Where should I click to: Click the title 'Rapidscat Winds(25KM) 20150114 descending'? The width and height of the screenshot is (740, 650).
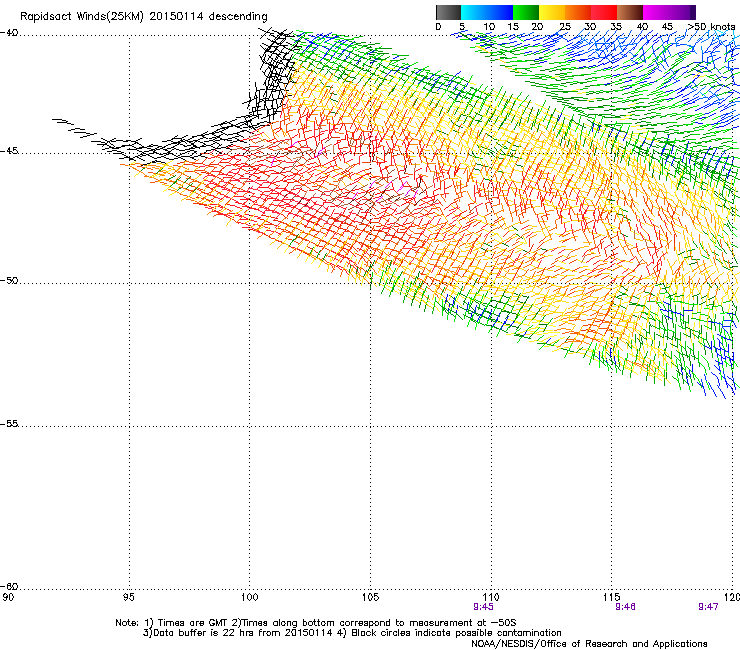(143, 17)
